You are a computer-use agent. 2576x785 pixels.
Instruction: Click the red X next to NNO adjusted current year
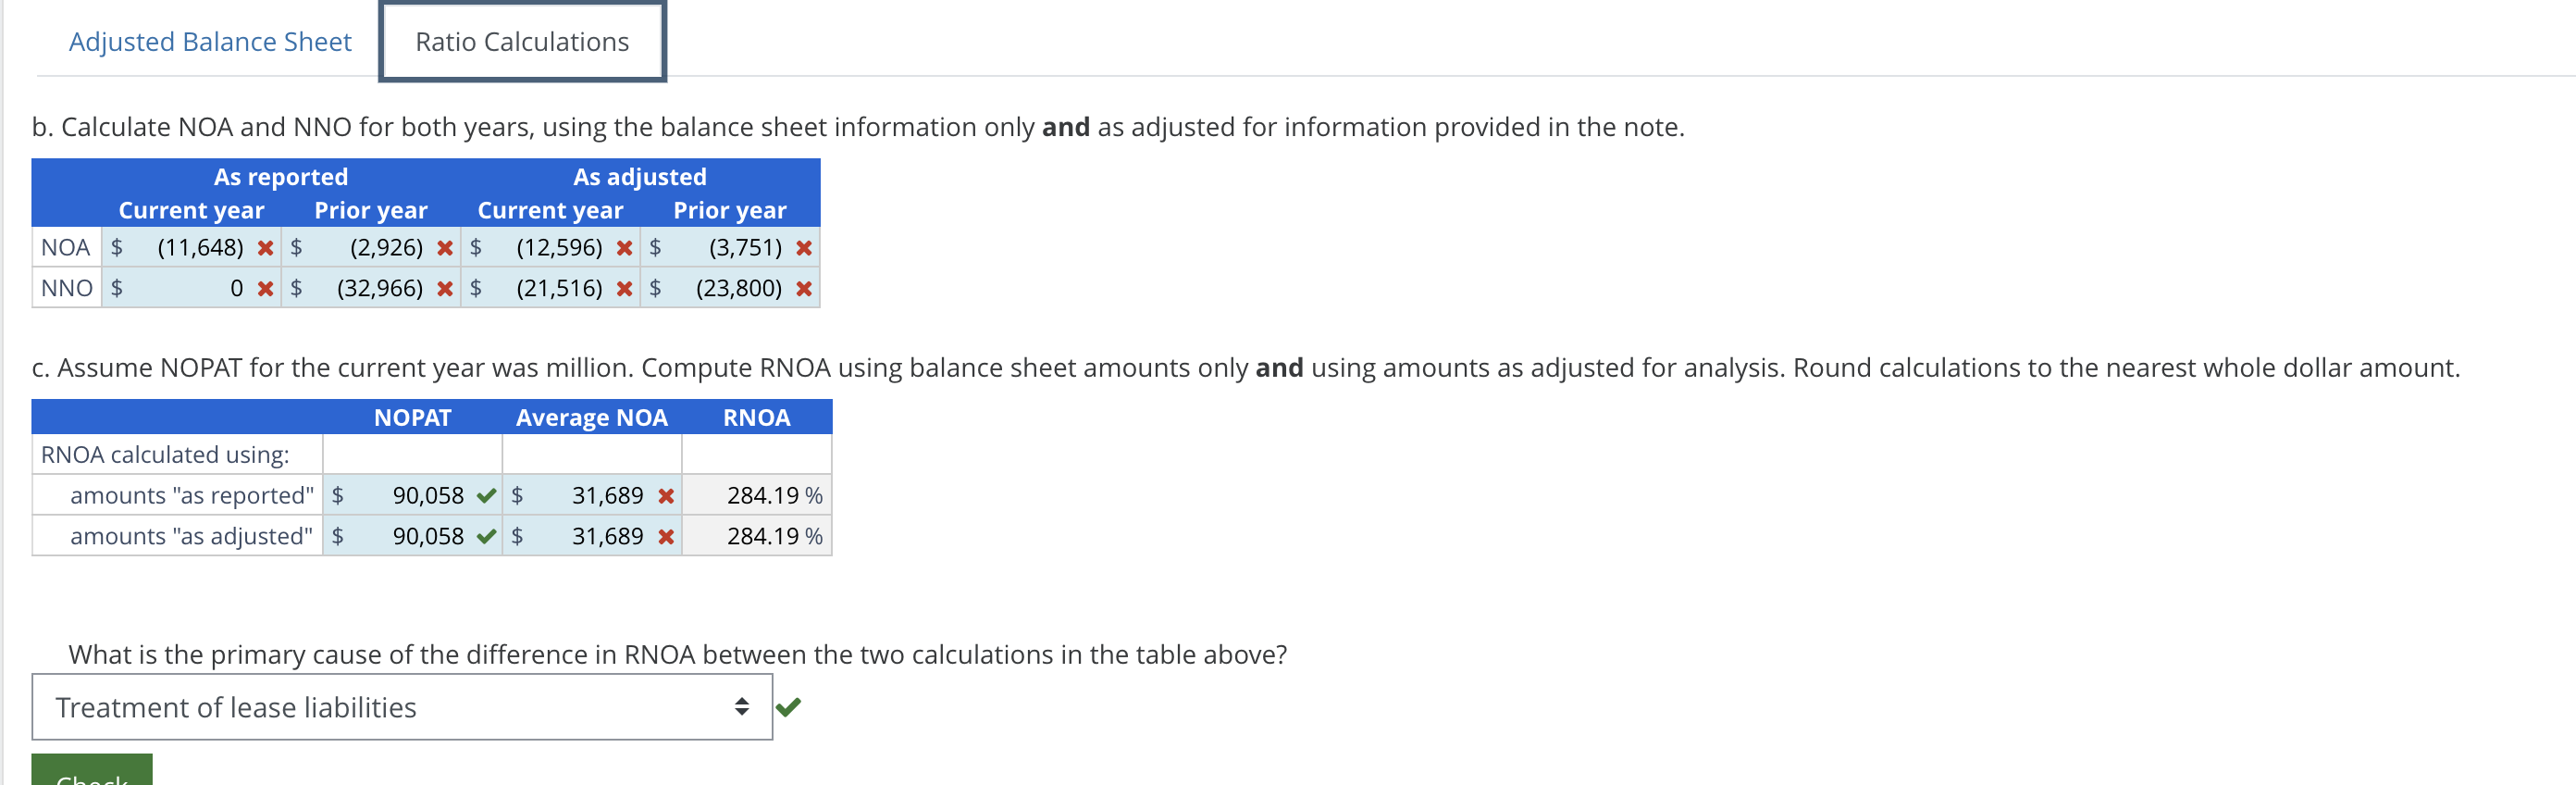(x=624, y=288)
